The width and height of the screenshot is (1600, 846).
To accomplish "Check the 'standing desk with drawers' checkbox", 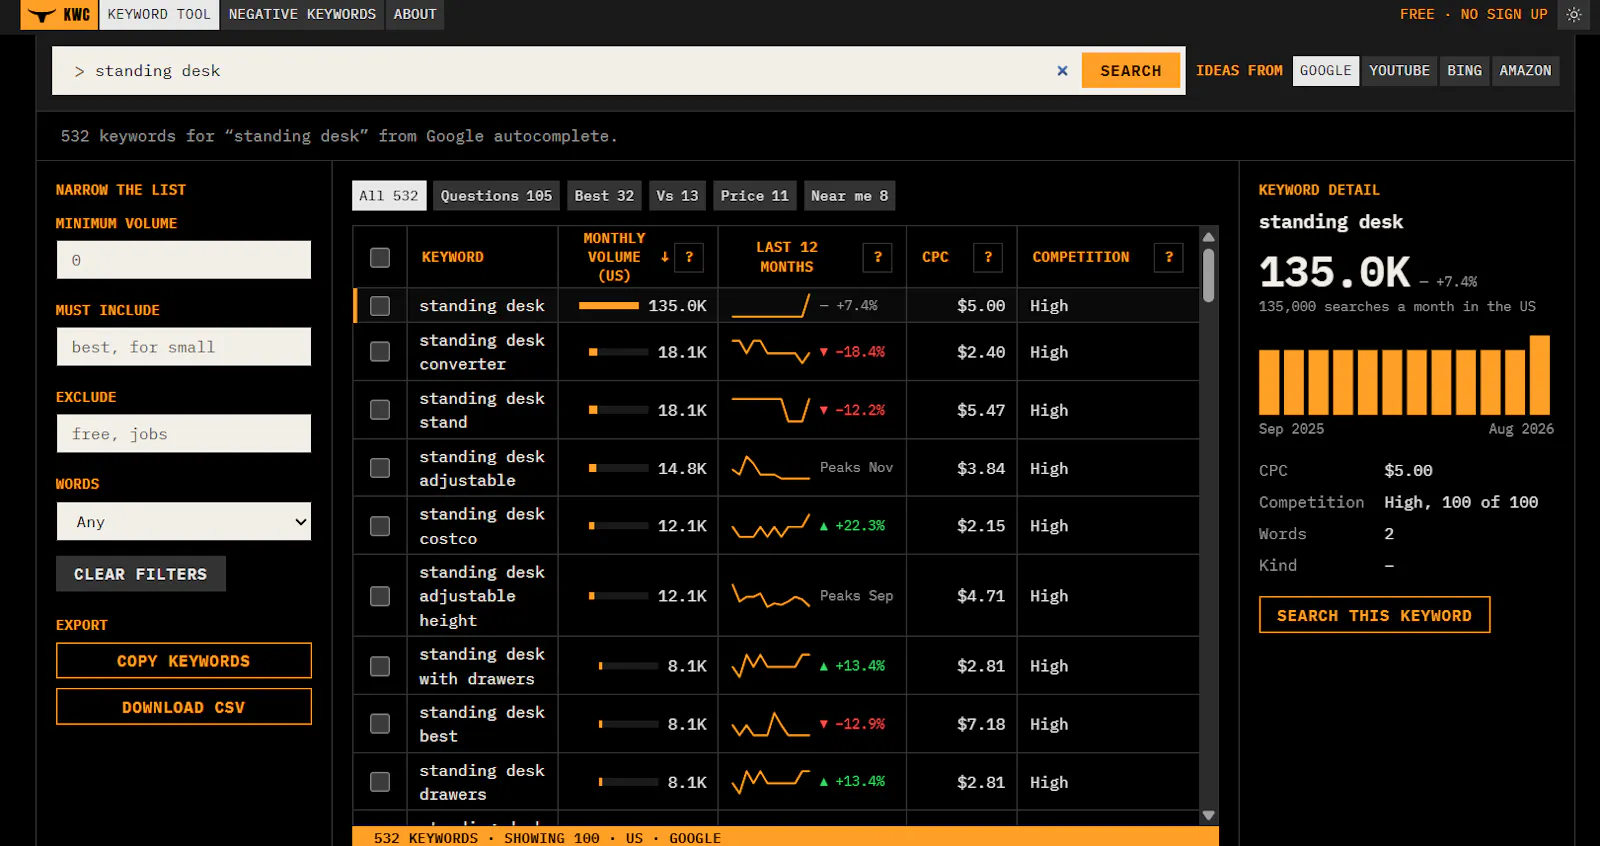I will [380, 666].
